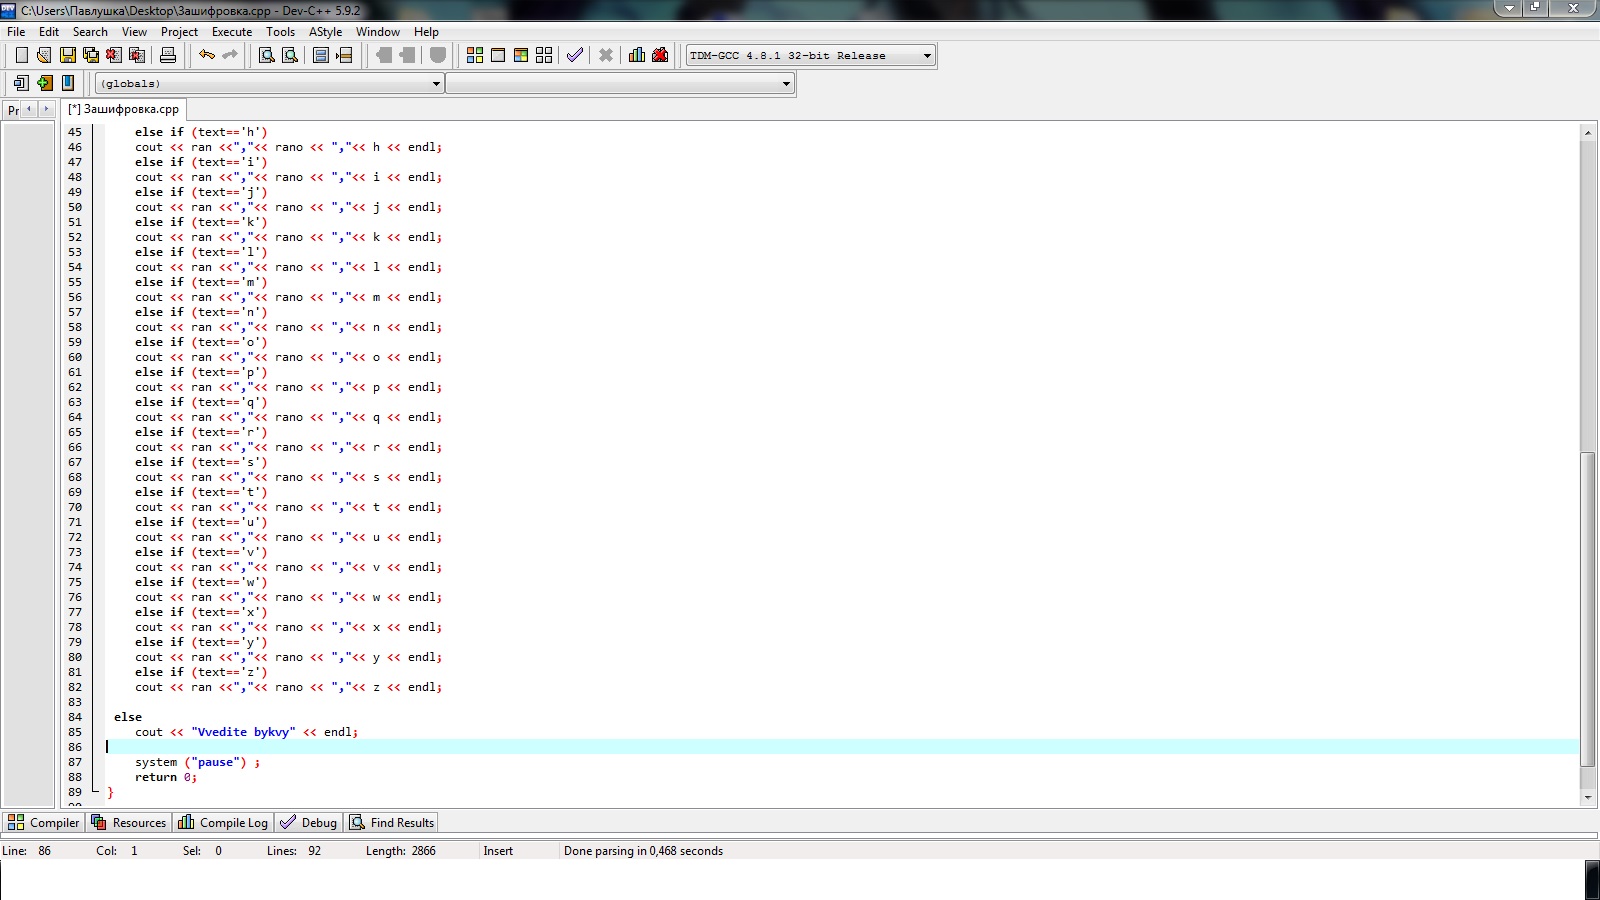Switch to the Find Results bottom tab

pyautogui.click(x=392, y=823)
